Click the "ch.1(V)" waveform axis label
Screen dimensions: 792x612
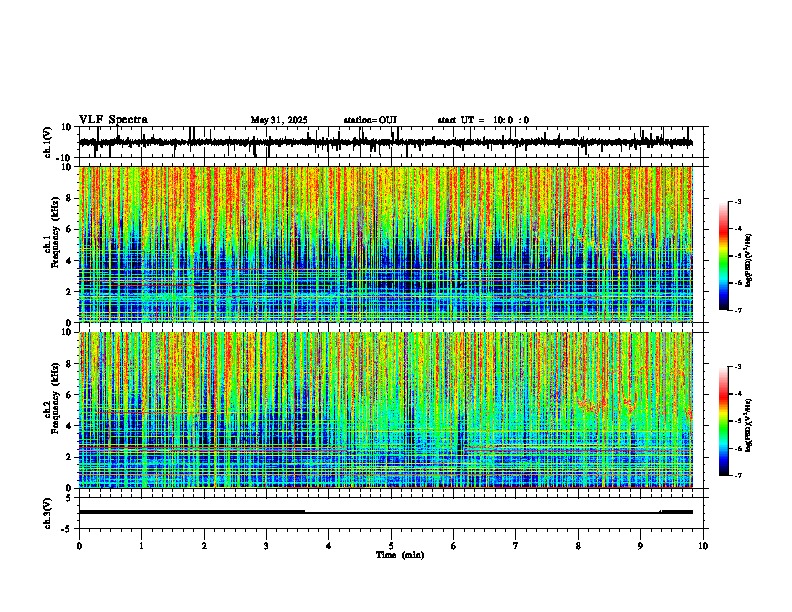[48, 142]
